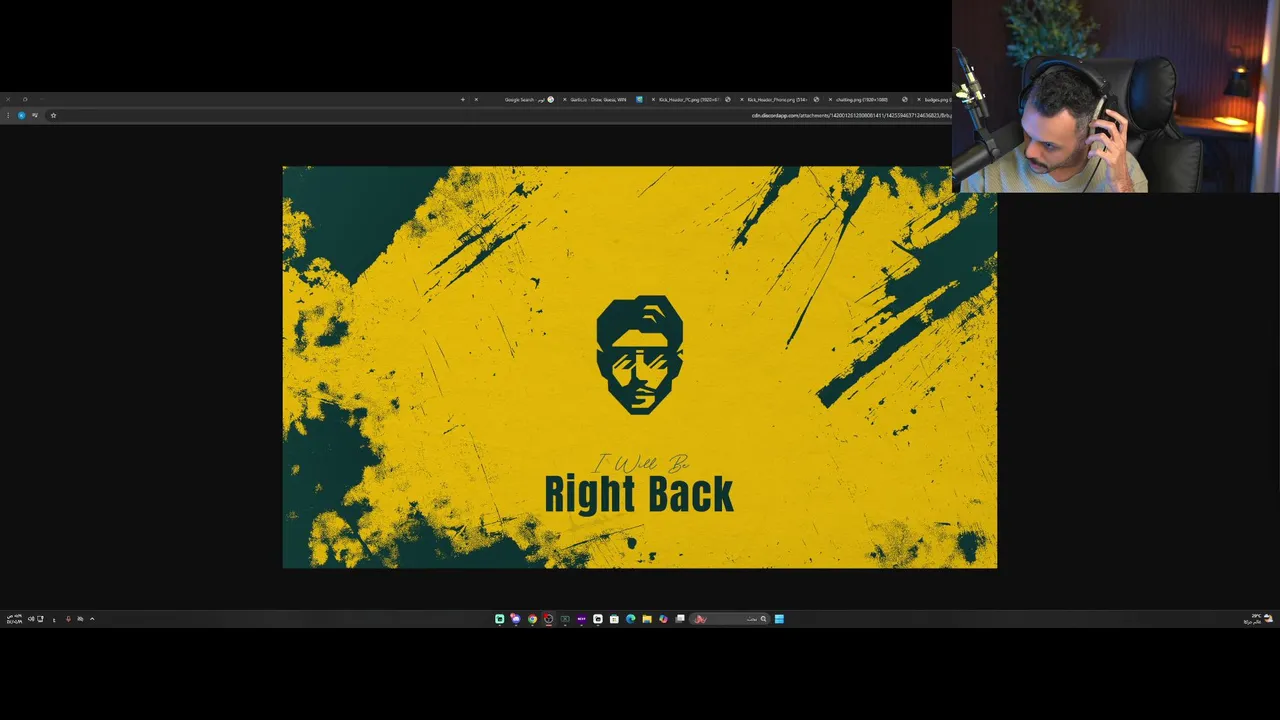Open the Chrome three-dot menu
Screen dimensions: 1280x720
8,115
